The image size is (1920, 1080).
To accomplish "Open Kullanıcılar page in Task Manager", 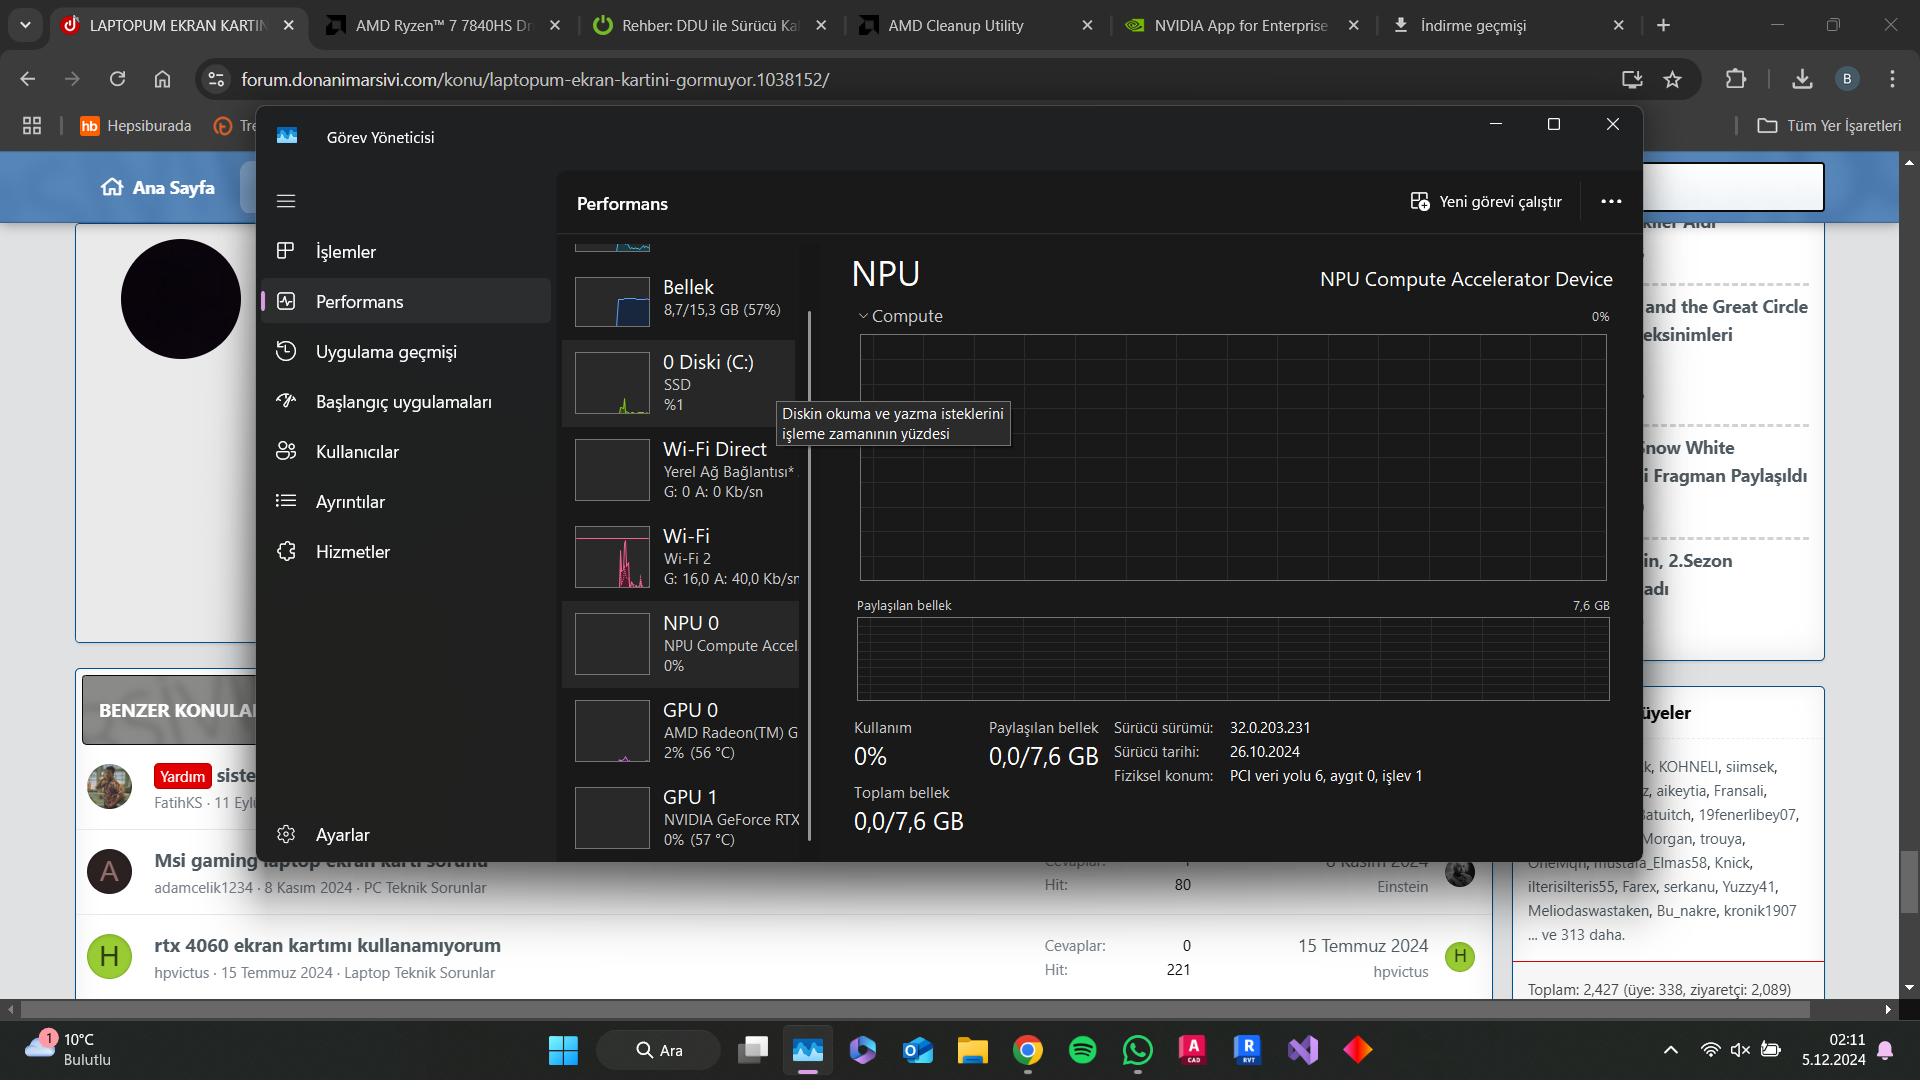I will tap(406, 451).
